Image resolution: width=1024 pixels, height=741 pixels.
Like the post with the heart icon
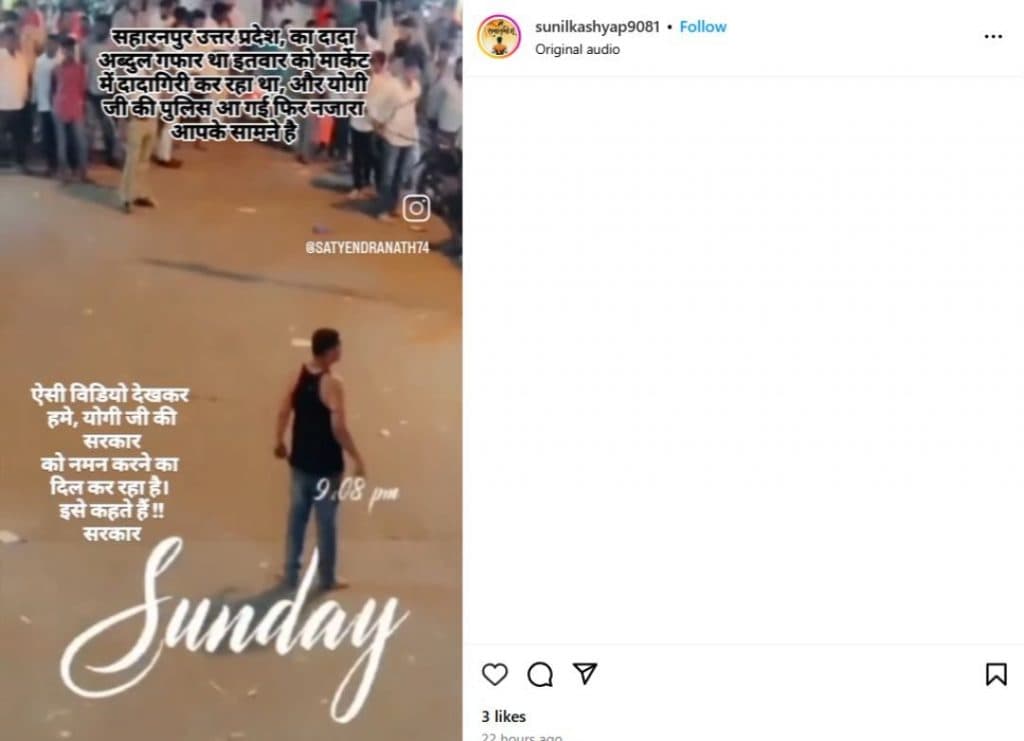click(x=494, y=674)
